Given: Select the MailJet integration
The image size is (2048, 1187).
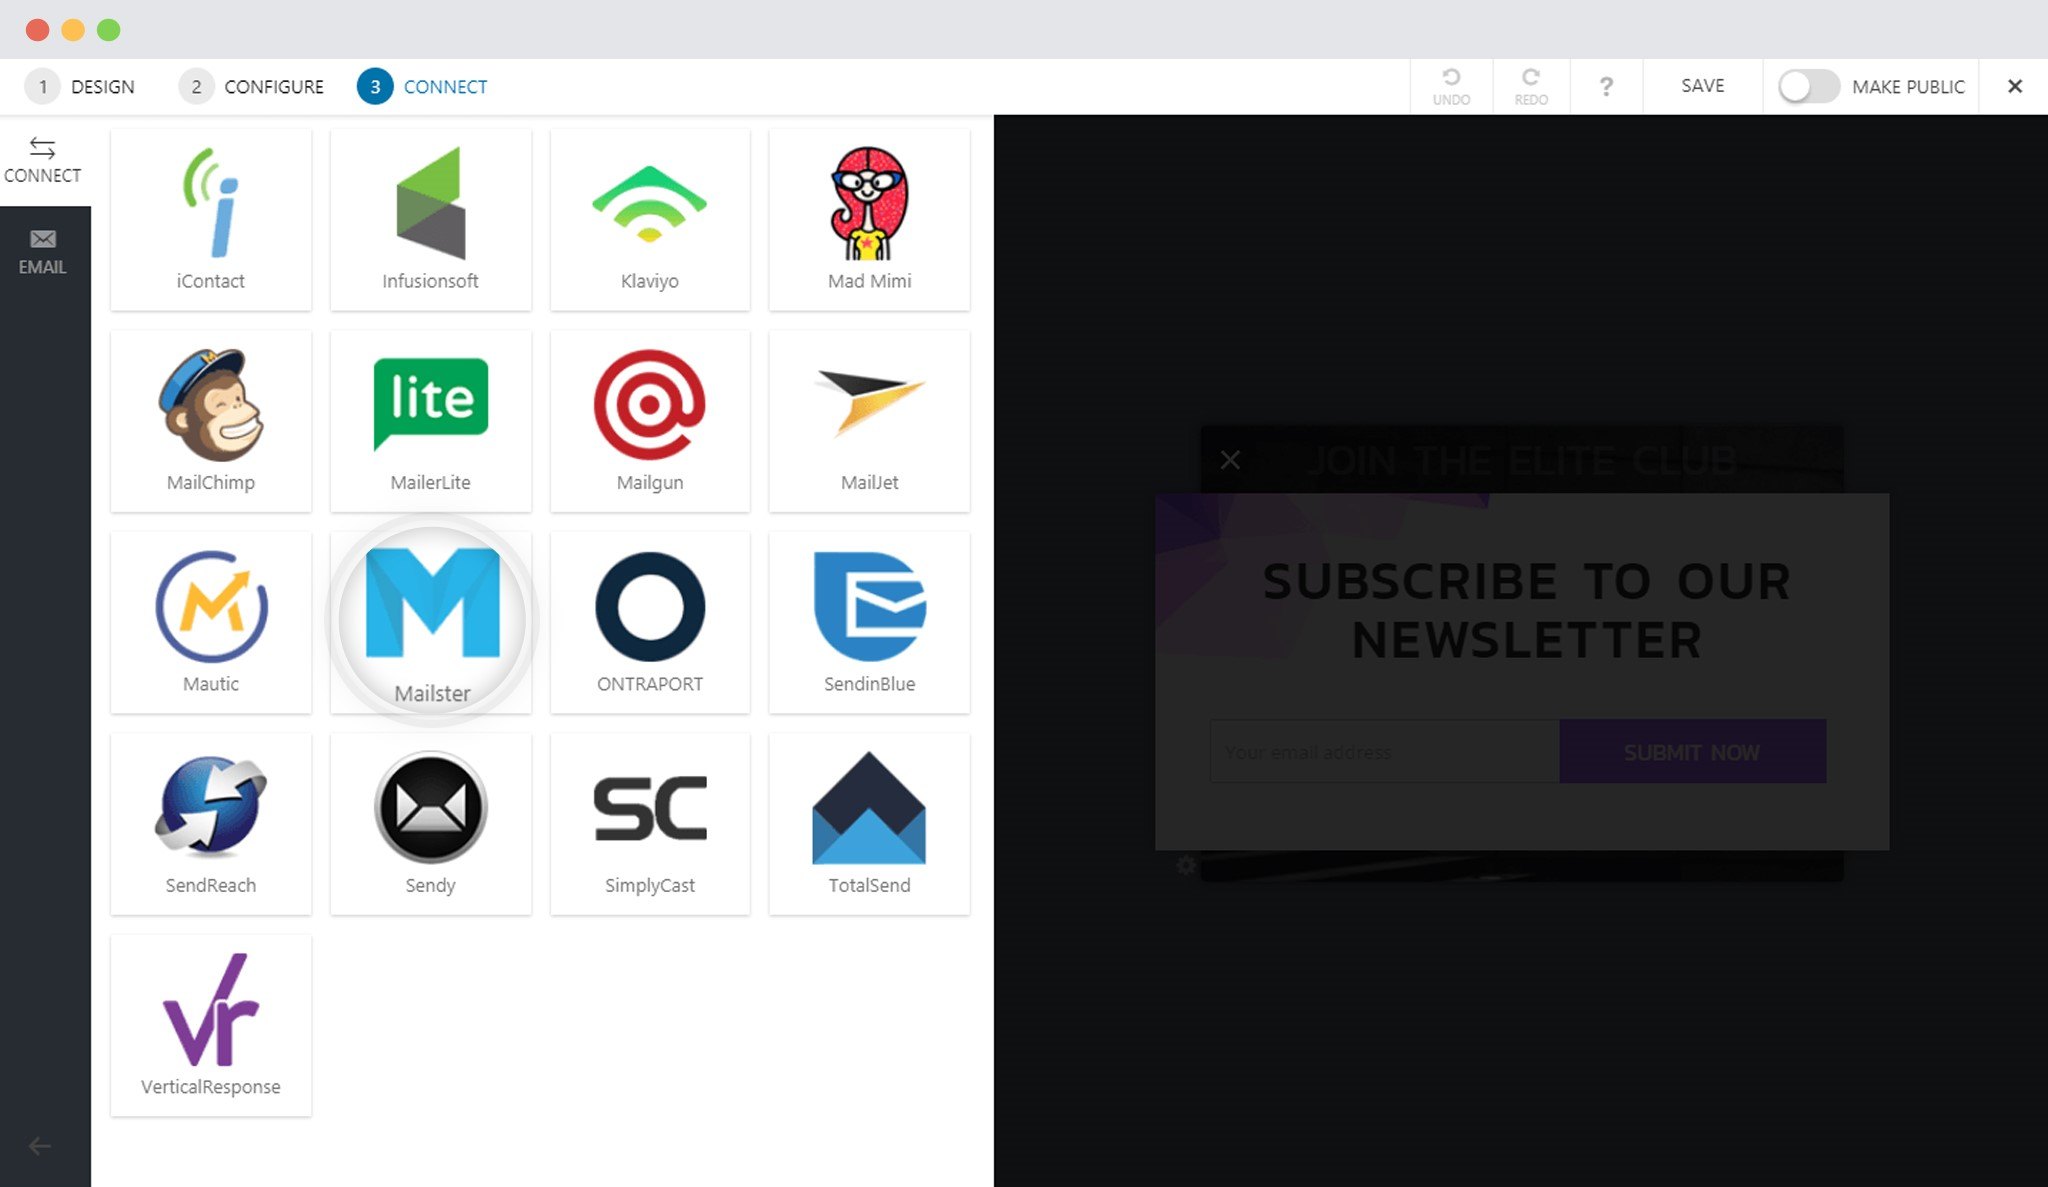Looking at the screenshot, I should tap(869, 421).
